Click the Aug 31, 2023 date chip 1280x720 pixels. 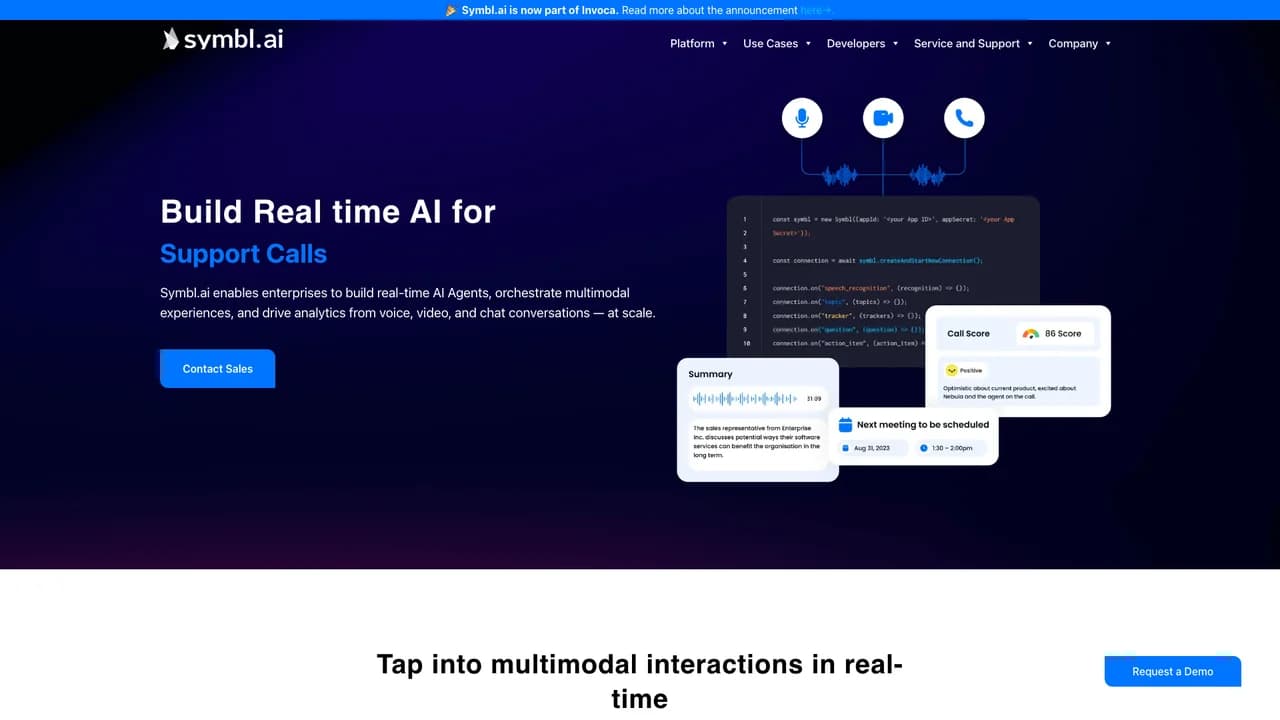[x=872, y=448]
